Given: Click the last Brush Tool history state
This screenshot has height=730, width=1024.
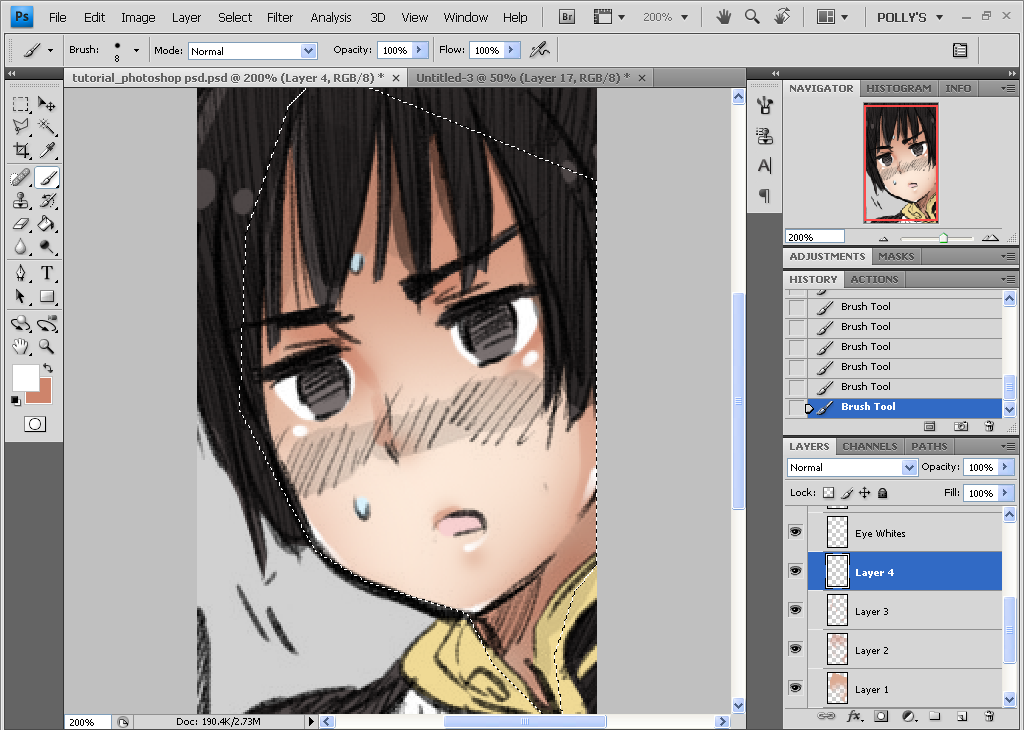Looking at the screenshot, I should [x=904, y=407].
